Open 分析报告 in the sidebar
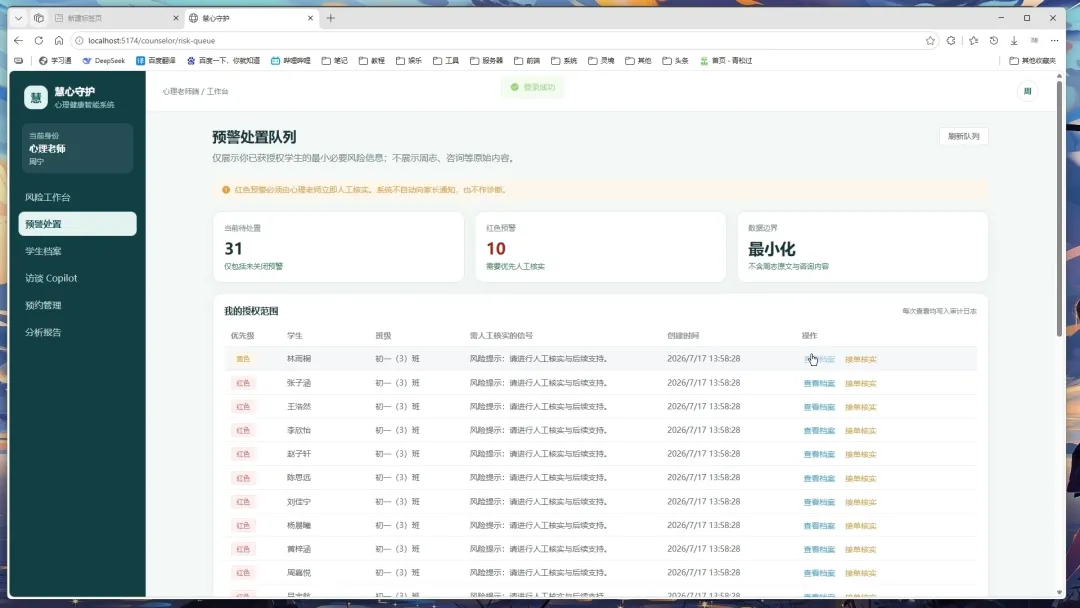Image resolution: width=1080 pixels, height=608 pixels. (77, 332)
